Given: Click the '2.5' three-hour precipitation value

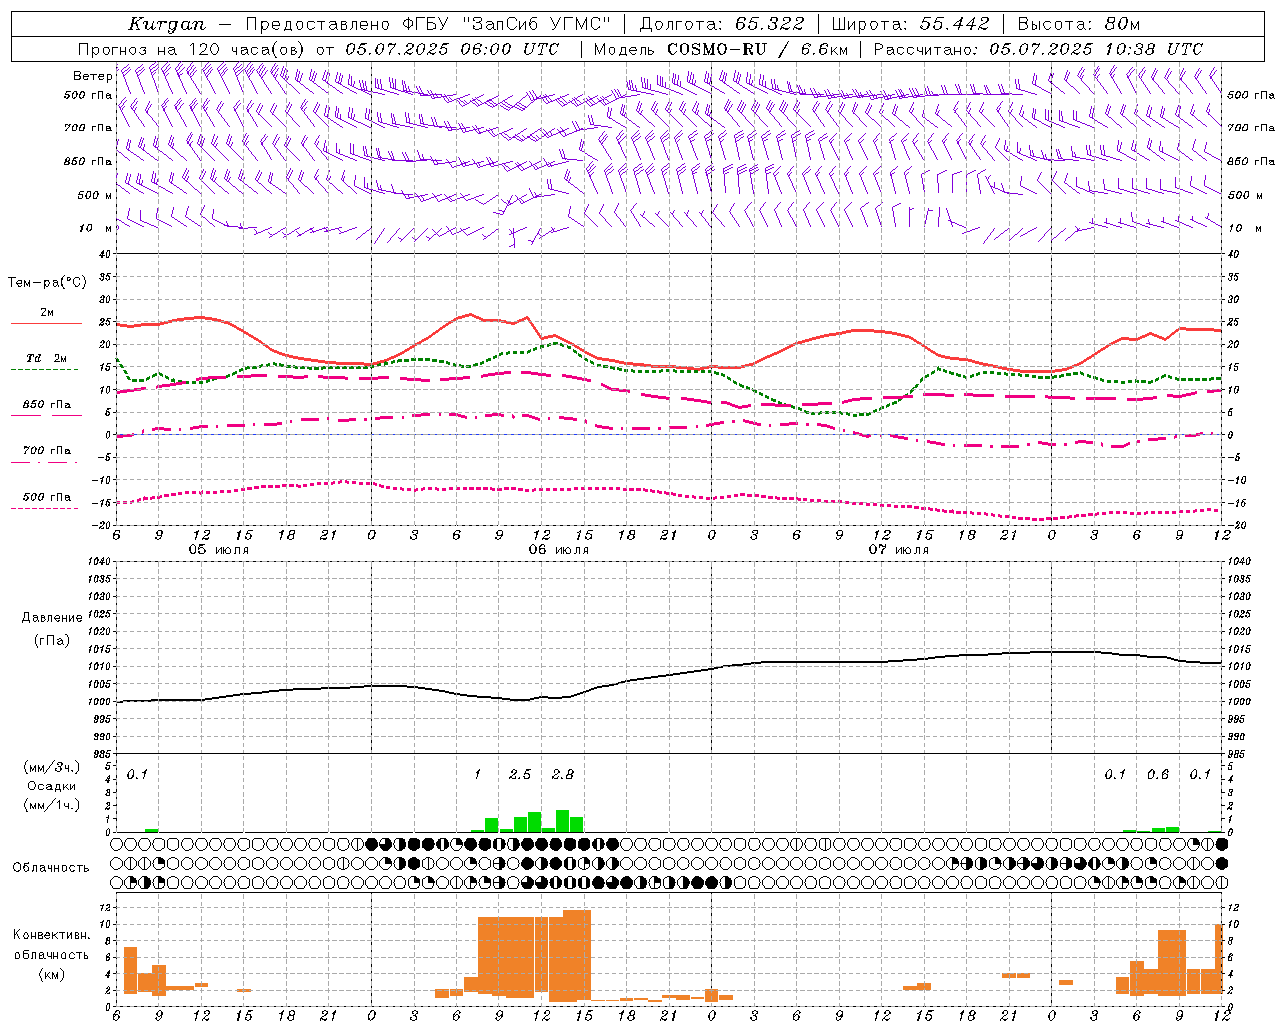Looking at the screenshot, I should coord(520,774).
